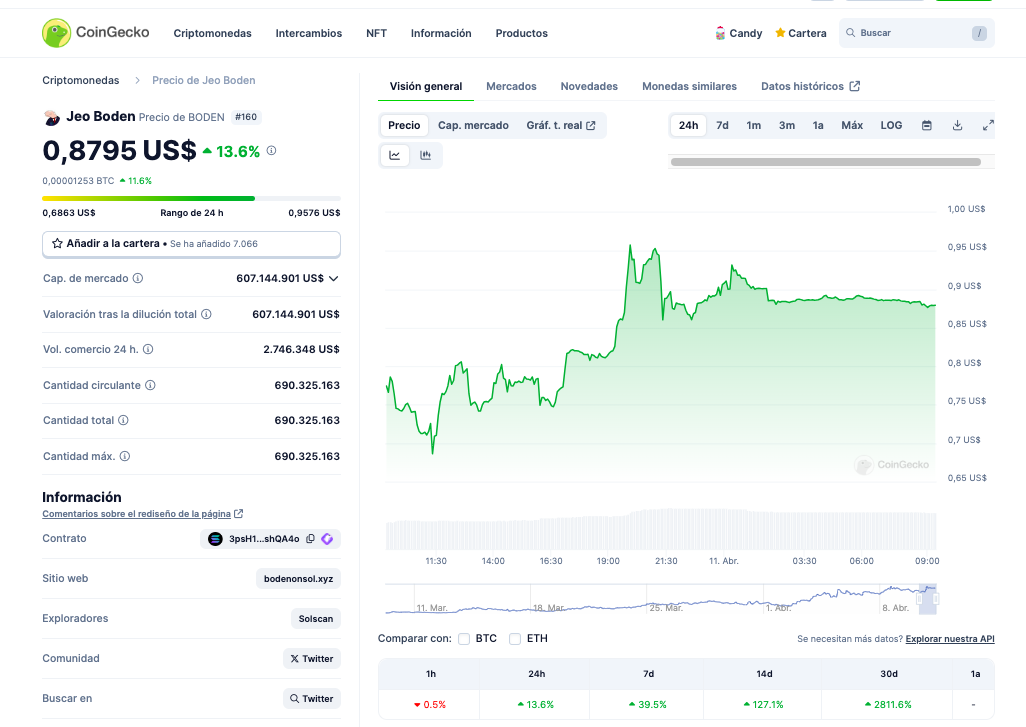Image resolution: width=1026 pixels, height=727 pixels.
Task: Open Novedades tab
Action: 589,86
